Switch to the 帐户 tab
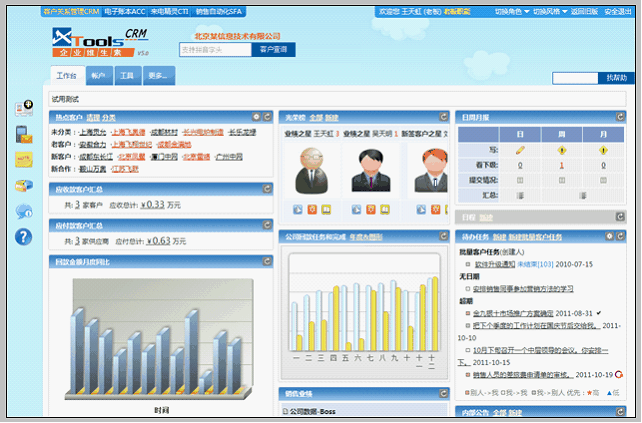This screenshot has height=423, width=642. point(98,76)
